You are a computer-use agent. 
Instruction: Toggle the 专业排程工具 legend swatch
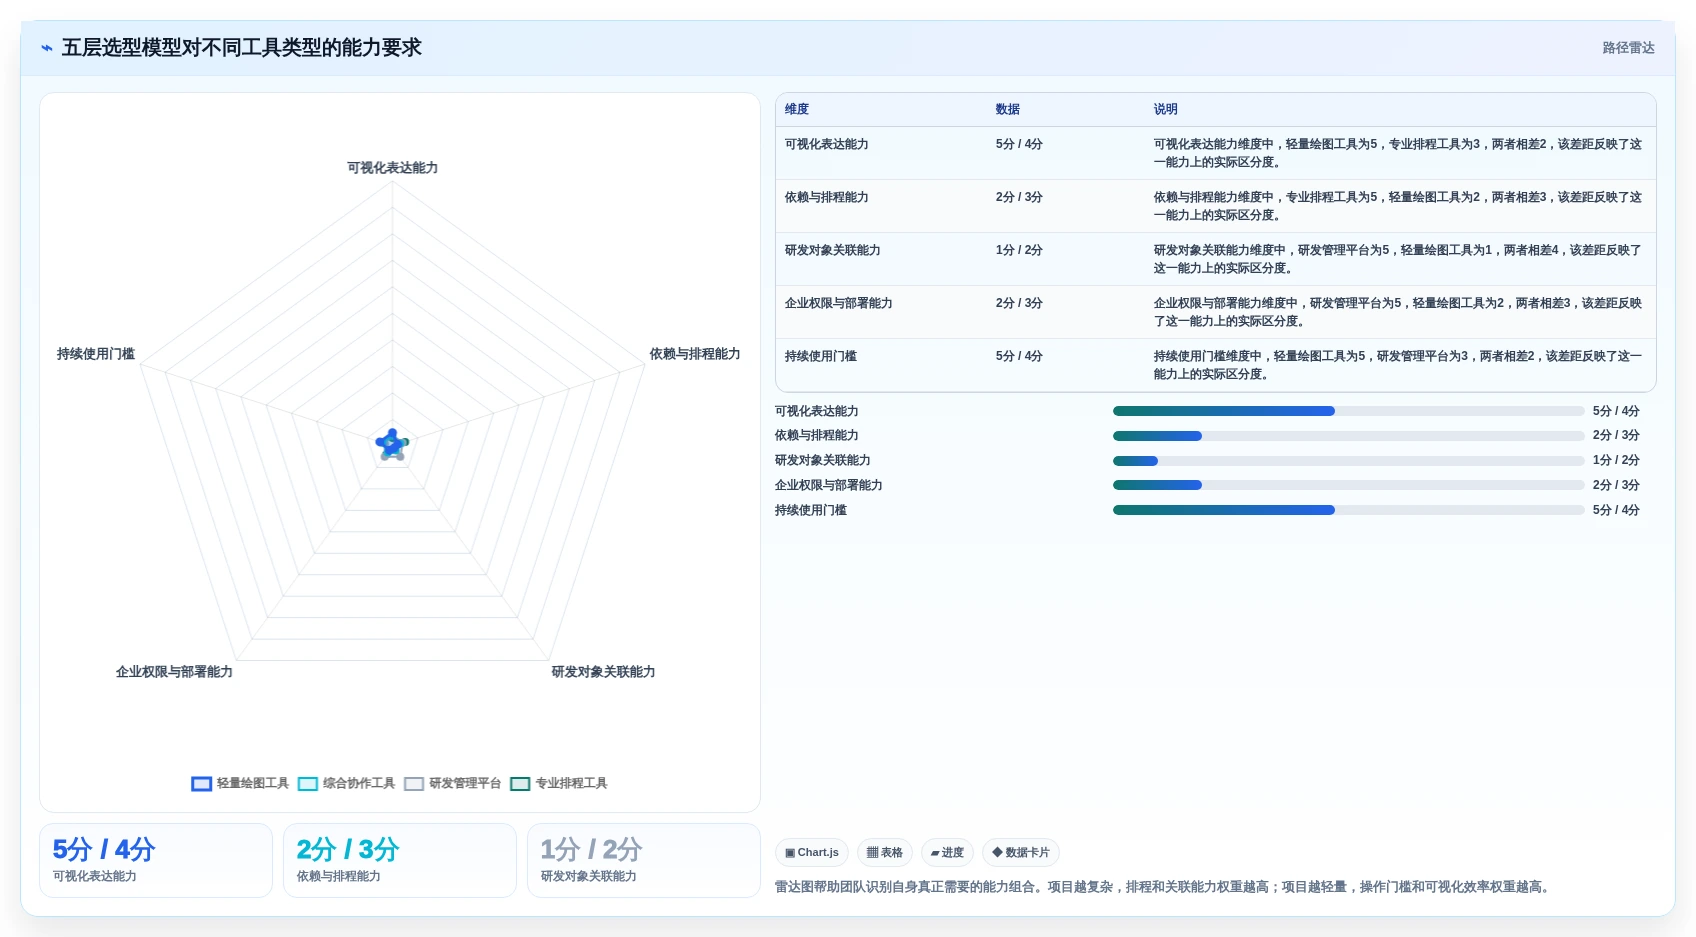tap(520, 784)
